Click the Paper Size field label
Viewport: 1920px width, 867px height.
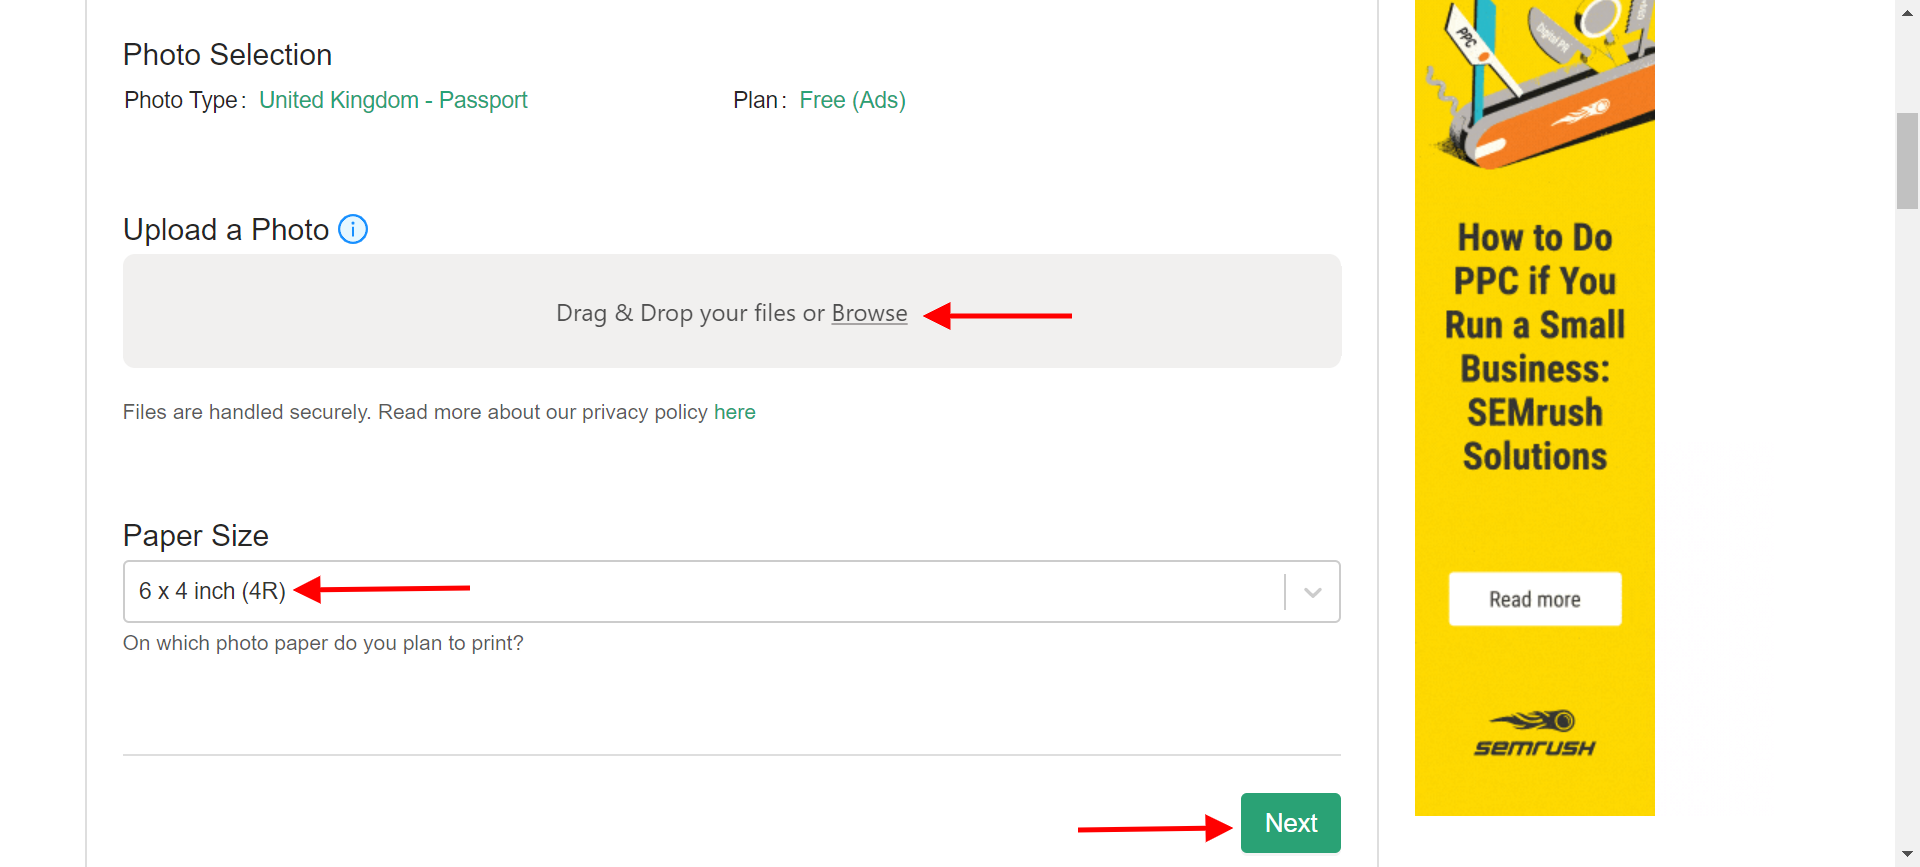[196, 536]
